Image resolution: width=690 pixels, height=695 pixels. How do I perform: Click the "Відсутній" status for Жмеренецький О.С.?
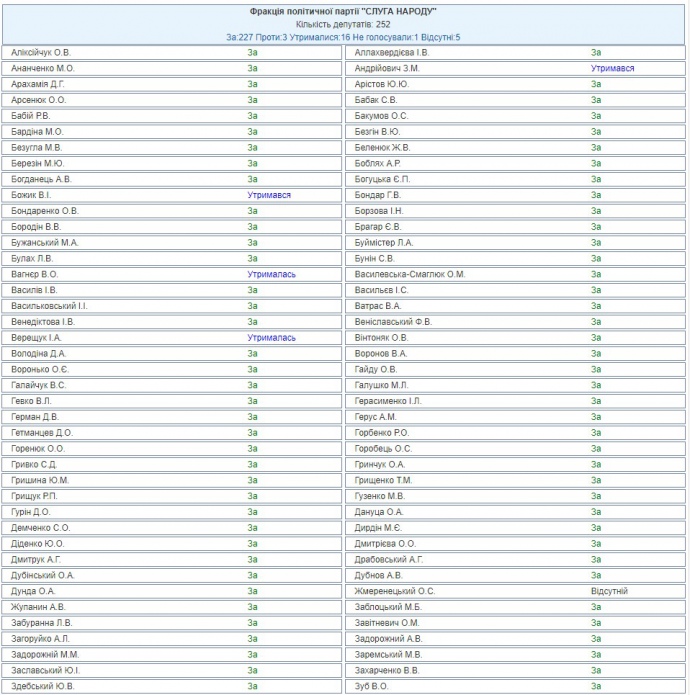pos(609,591)
